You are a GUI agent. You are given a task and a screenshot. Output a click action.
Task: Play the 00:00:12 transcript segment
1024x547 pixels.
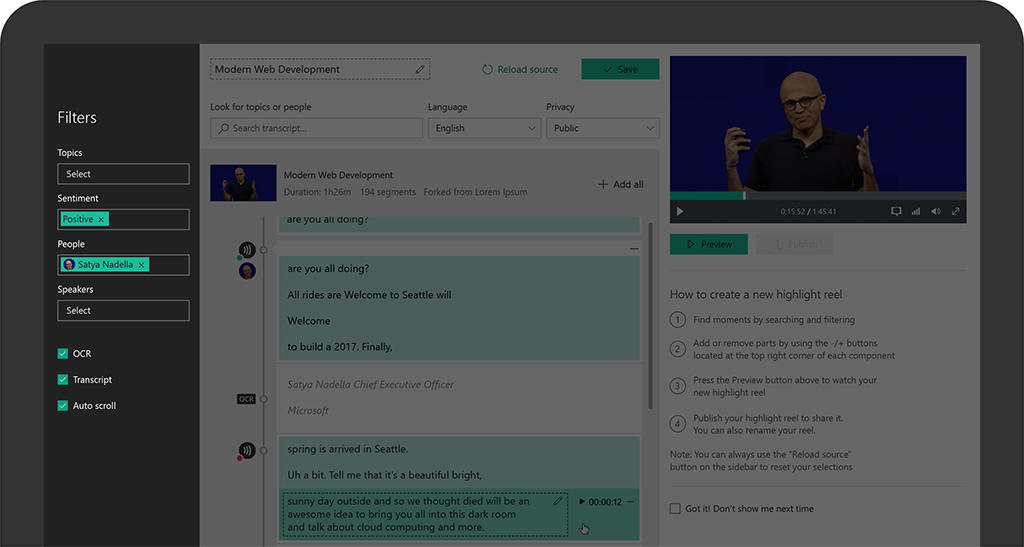coord(582,502)
